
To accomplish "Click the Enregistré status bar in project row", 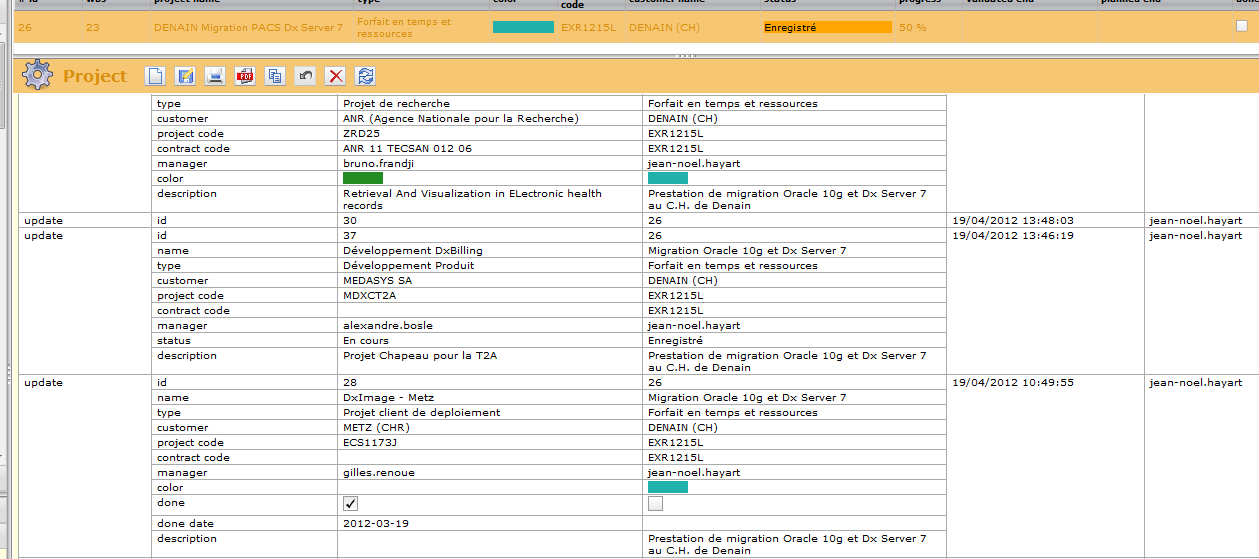I will 827,28.
